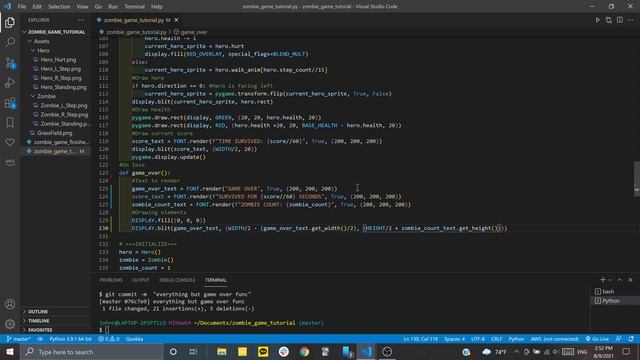Image resolution: width=640 pixels, height=360 pixels.
Task: Close the terminal panel
Action: pyautogui.click(x=630, y=280)
